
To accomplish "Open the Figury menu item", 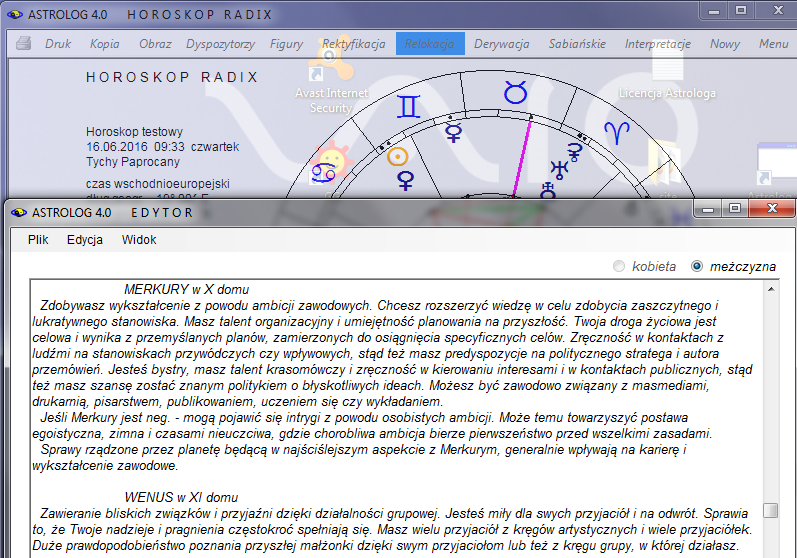I will pos(286,44).
